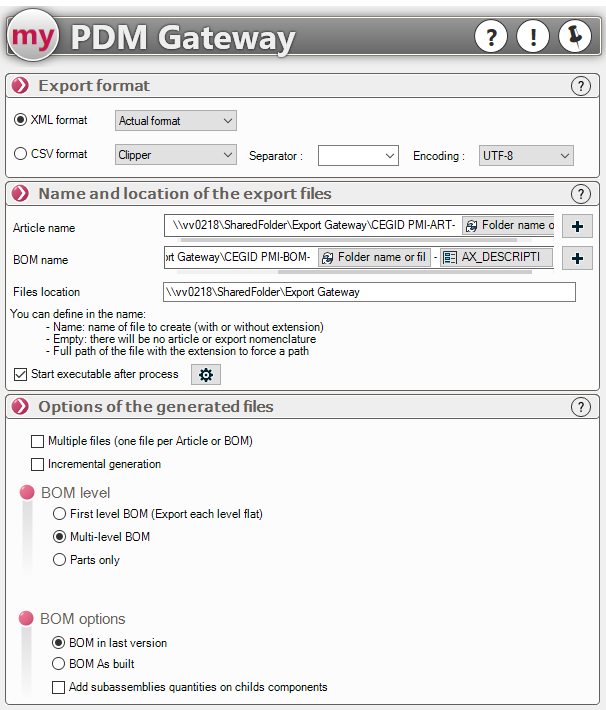
Task: Click the exclamation info icon in header
Action: 533,37
